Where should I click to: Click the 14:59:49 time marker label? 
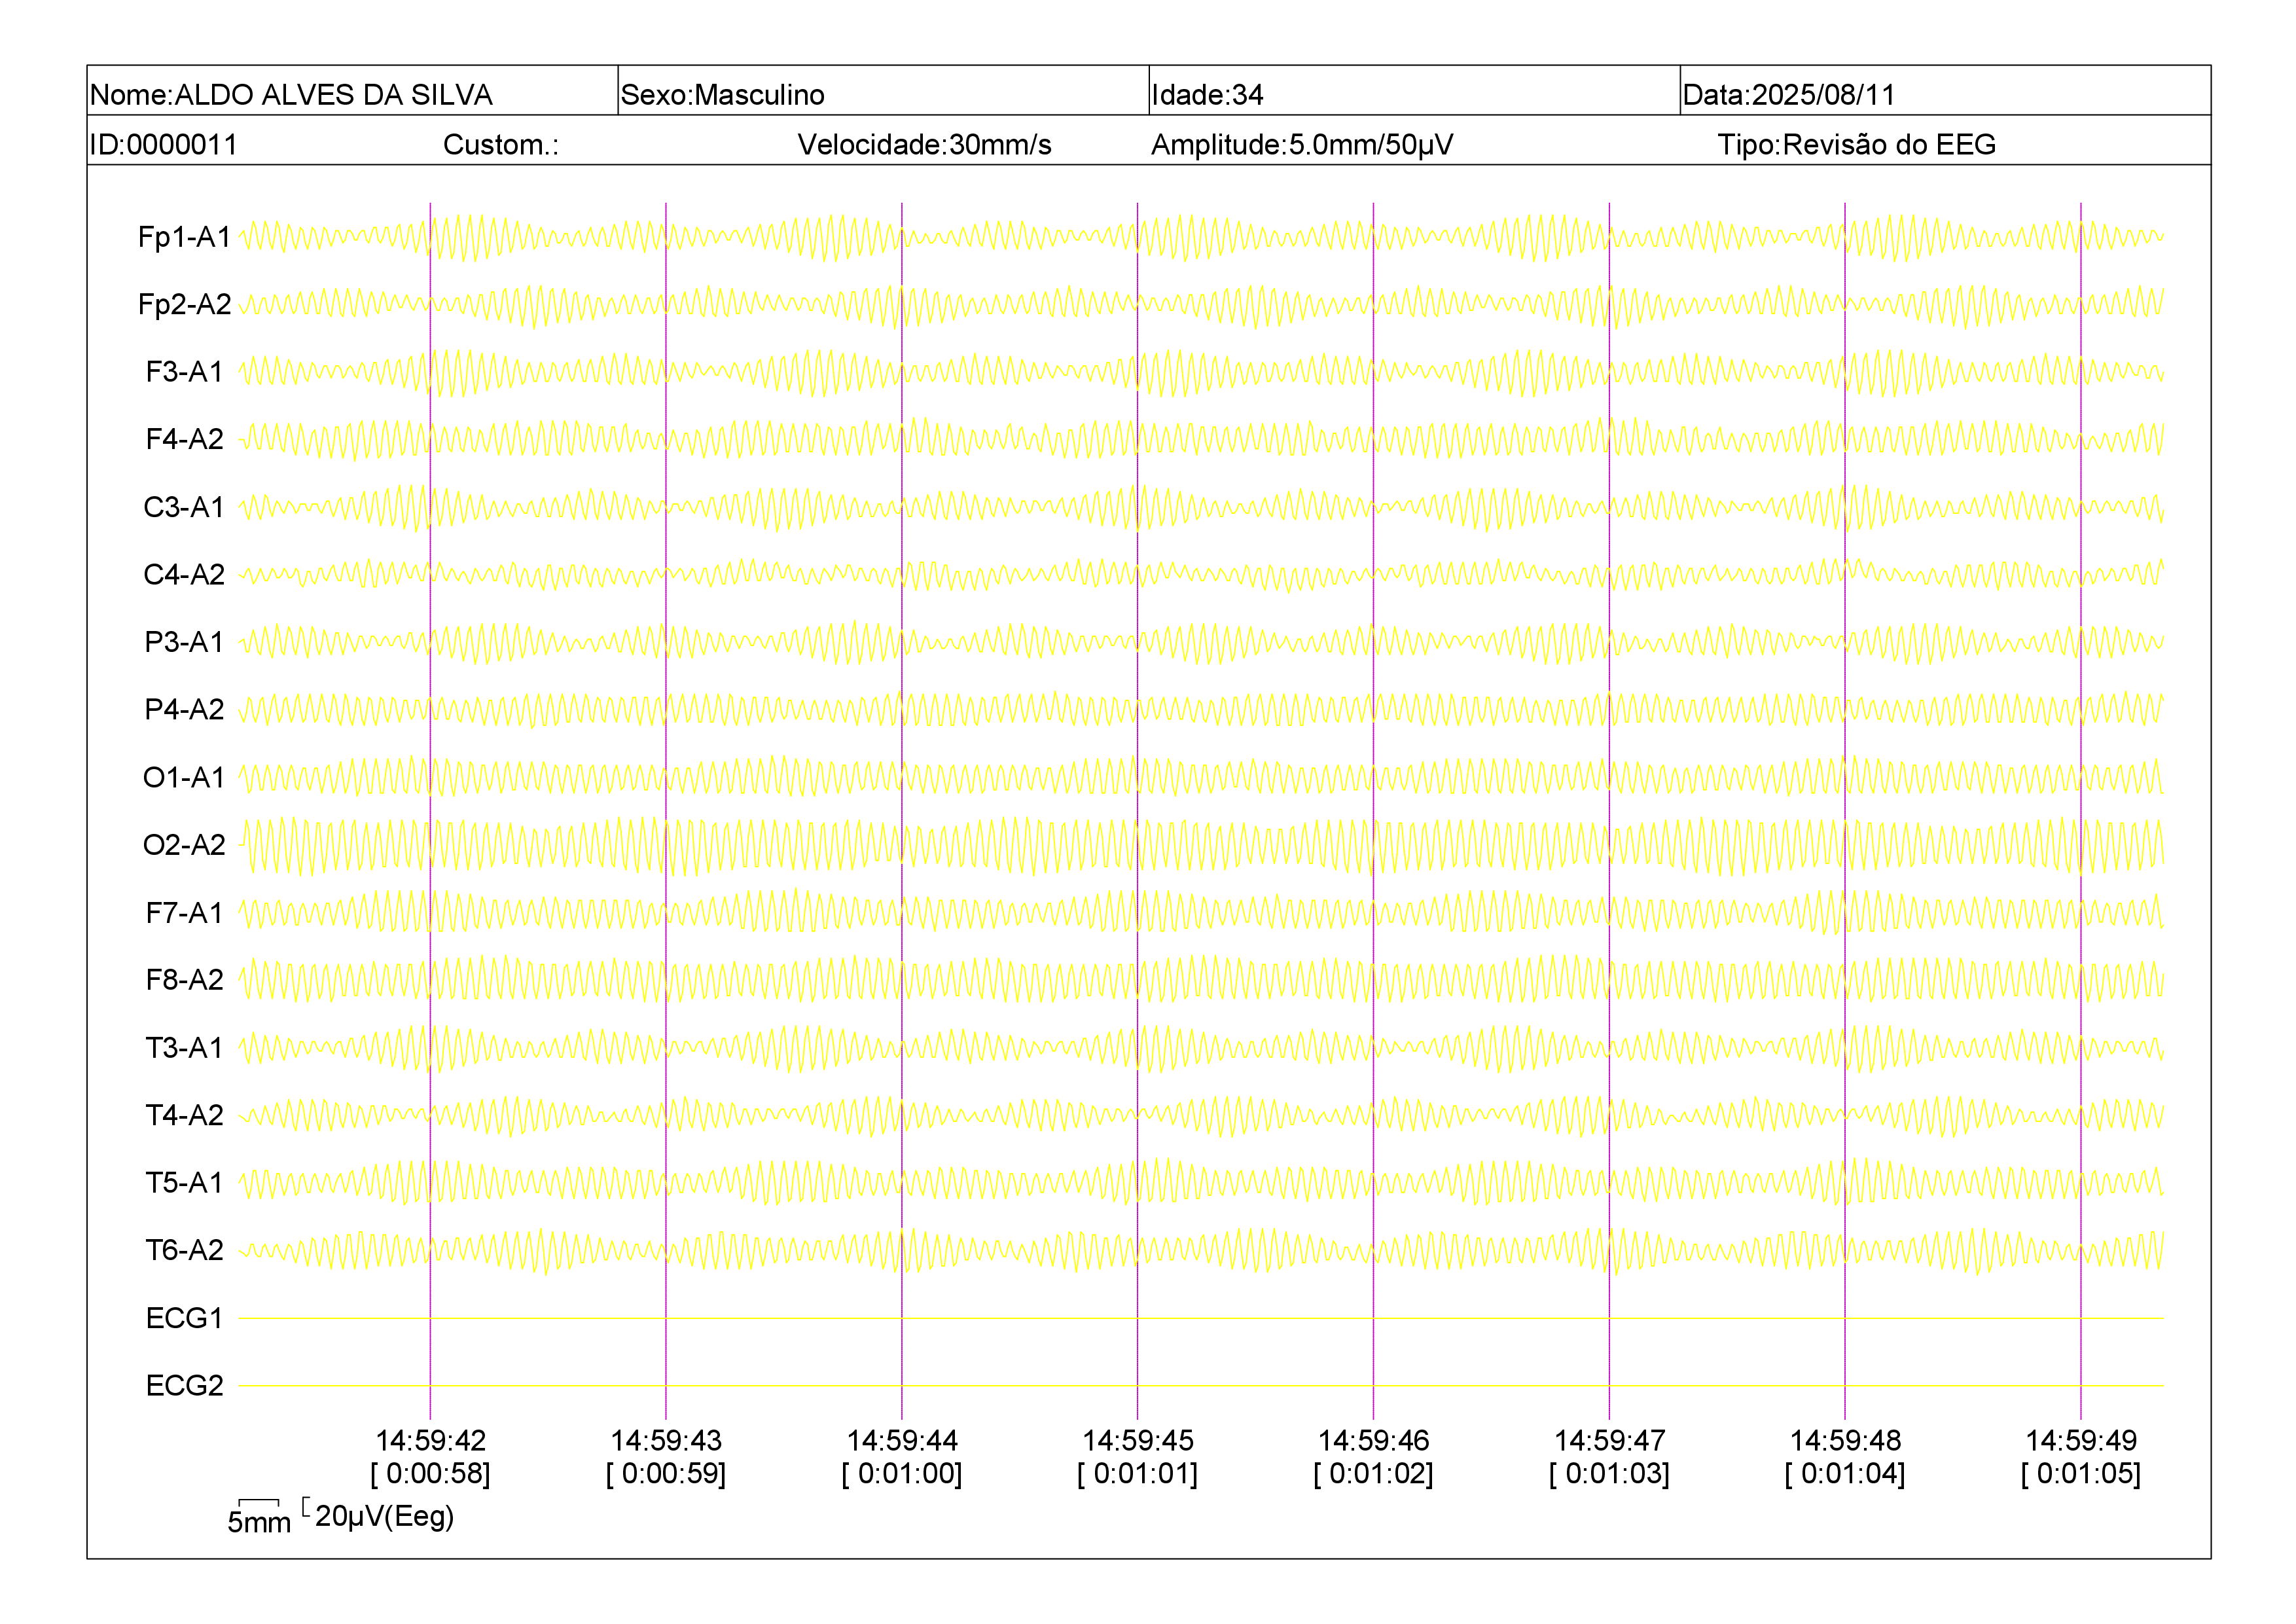(2081, 1441)
